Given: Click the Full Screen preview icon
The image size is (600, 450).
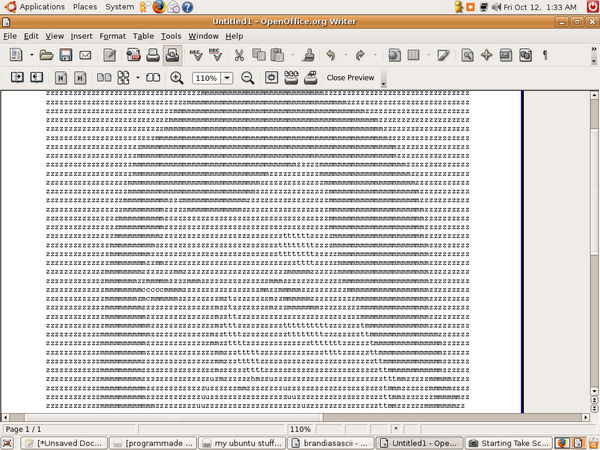Looking at the screenshot, I should pyautogui.click(x=271, y=78).
